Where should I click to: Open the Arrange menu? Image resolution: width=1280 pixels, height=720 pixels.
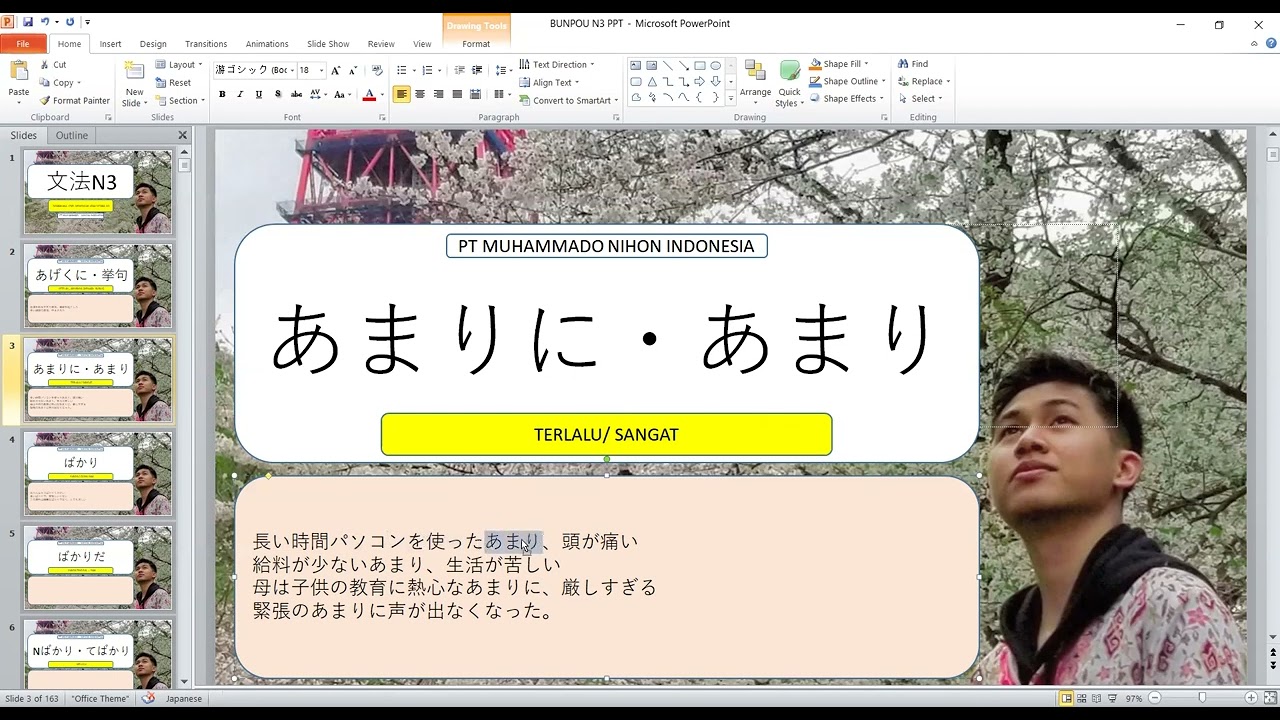point(755,83)
